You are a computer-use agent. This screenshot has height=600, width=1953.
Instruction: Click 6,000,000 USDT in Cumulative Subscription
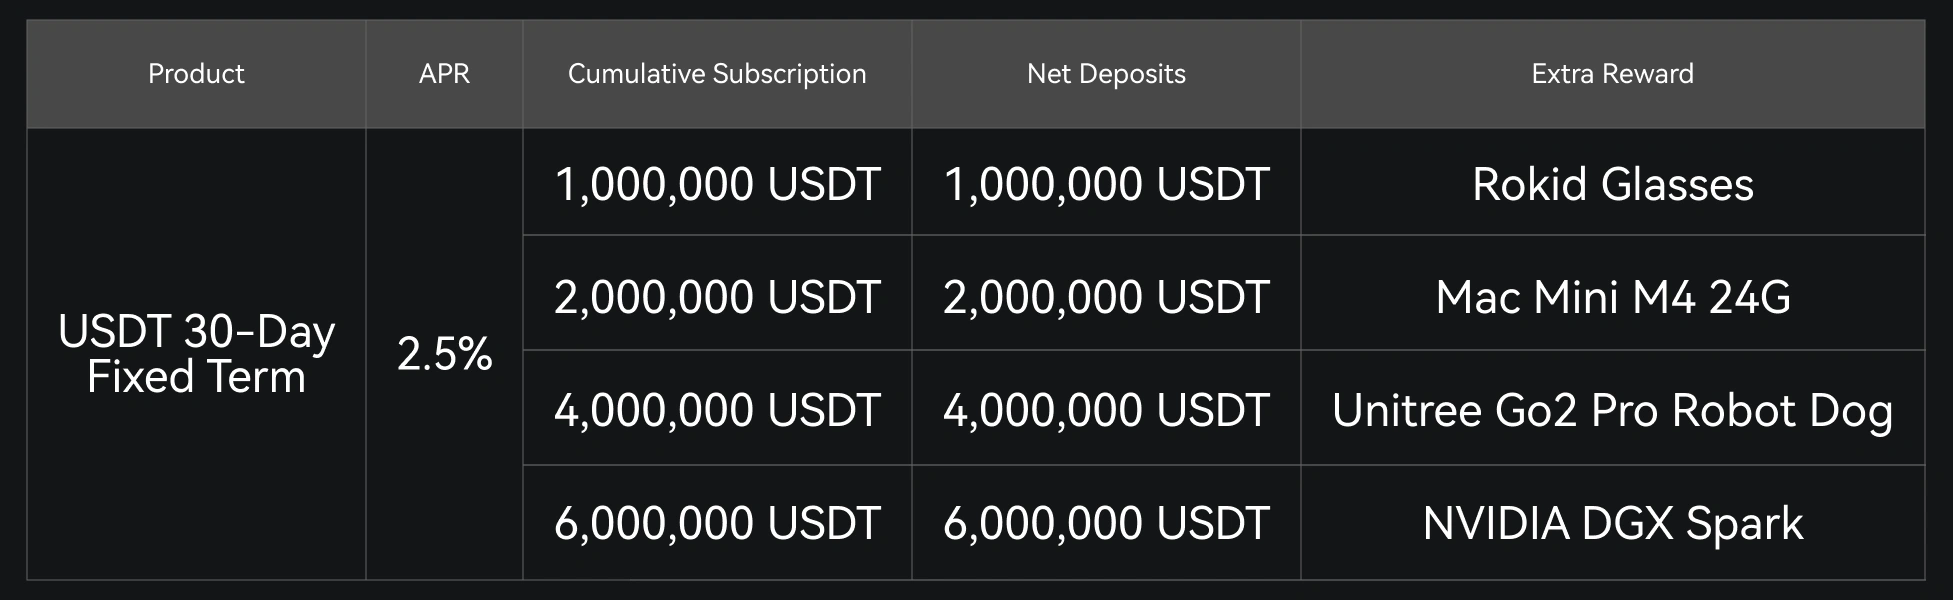coord(717,523)
